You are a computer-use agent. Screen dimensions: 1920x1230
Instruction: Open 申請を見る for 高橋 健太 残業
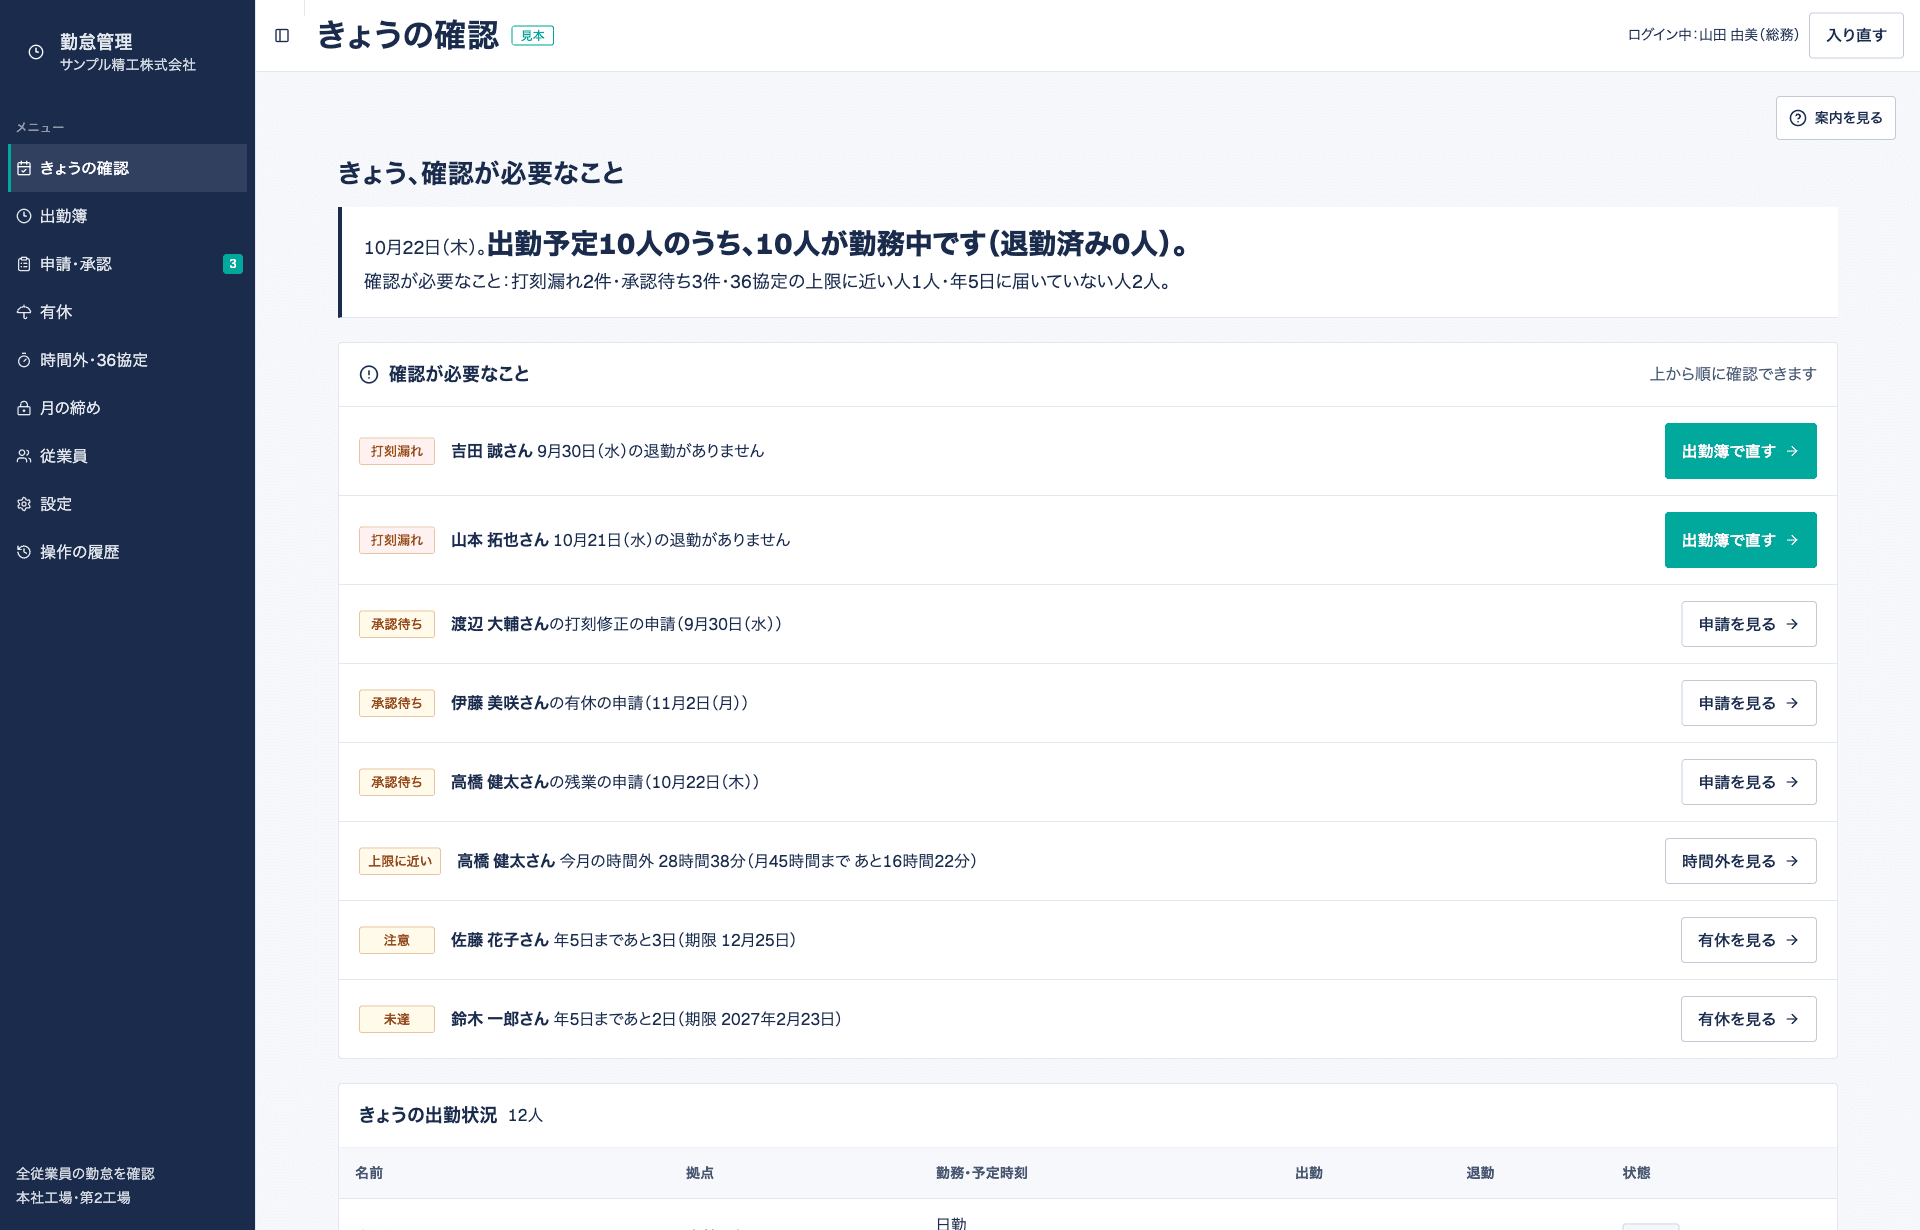pos(1748,782)
